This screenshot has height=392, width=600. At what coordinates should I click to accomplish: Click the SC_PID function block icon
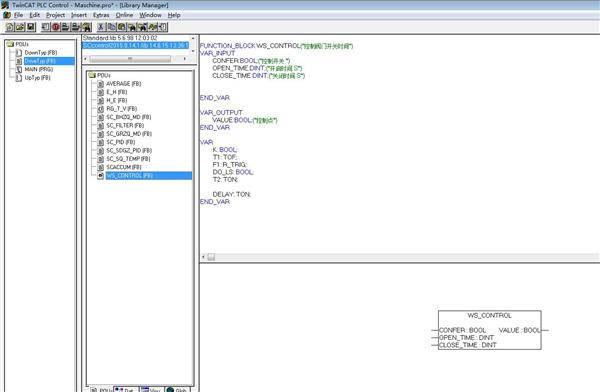(101, 142)
